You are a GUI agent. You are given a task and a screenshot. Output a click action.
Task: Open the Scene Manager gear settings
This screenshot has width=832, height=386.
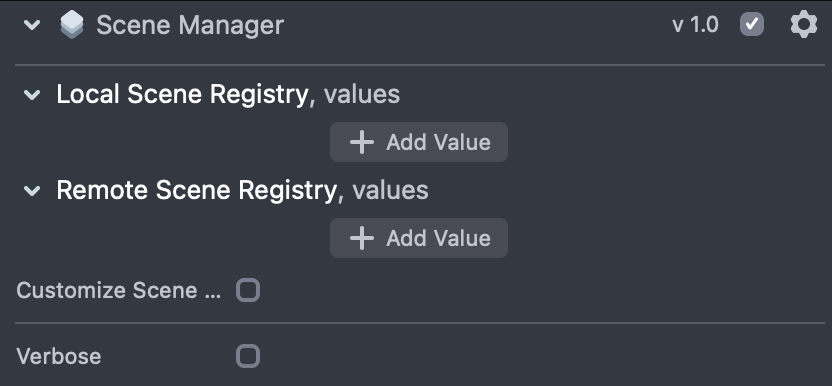[804, 24]
